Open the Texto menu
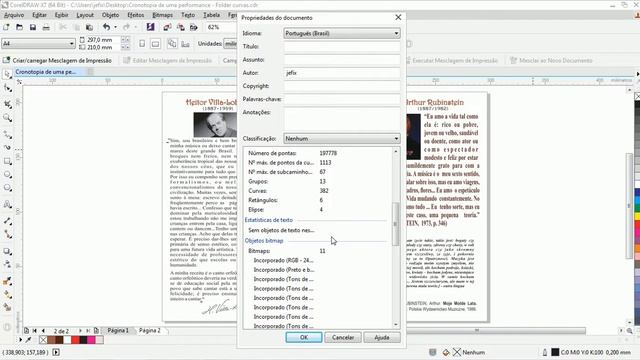 (188, 15)
